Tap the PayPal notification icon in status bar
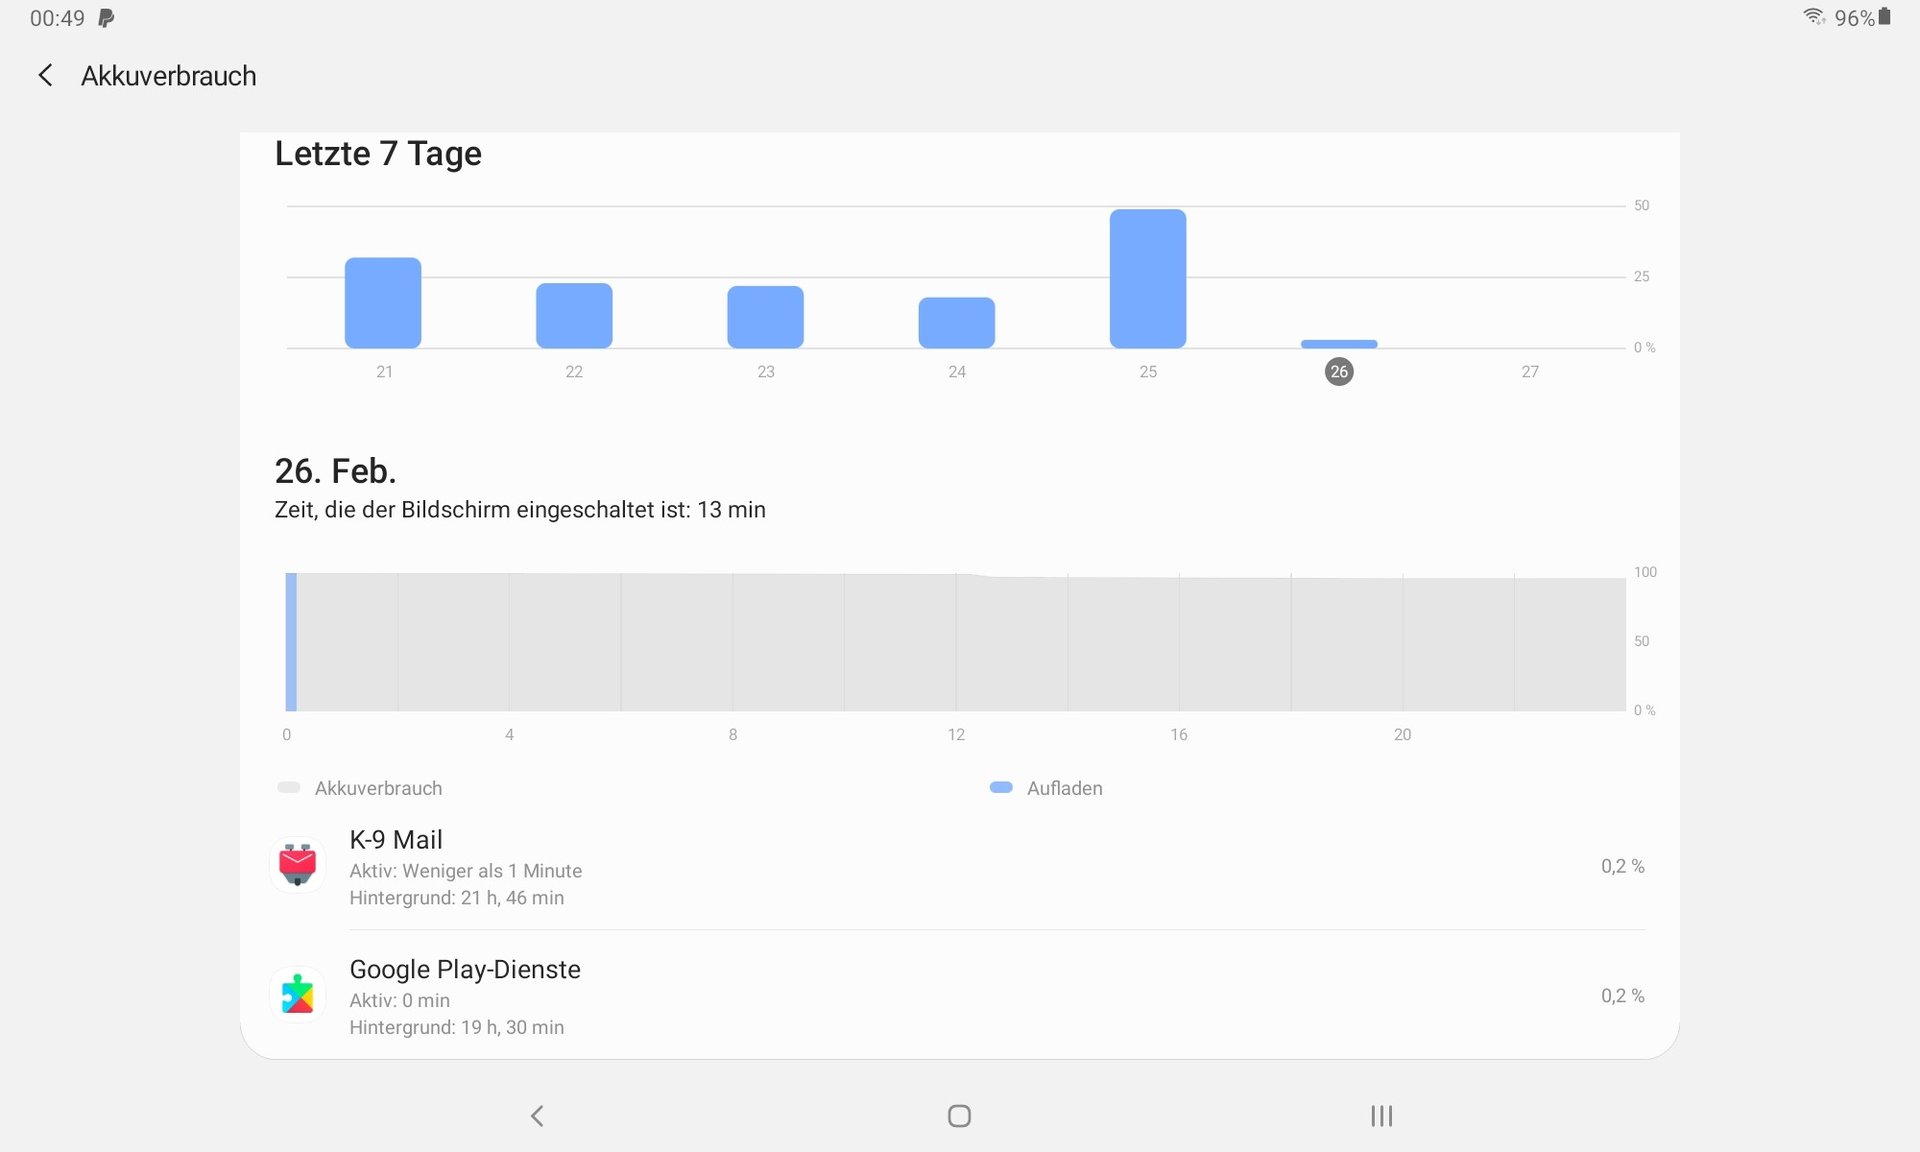 (x=106, y=18)
